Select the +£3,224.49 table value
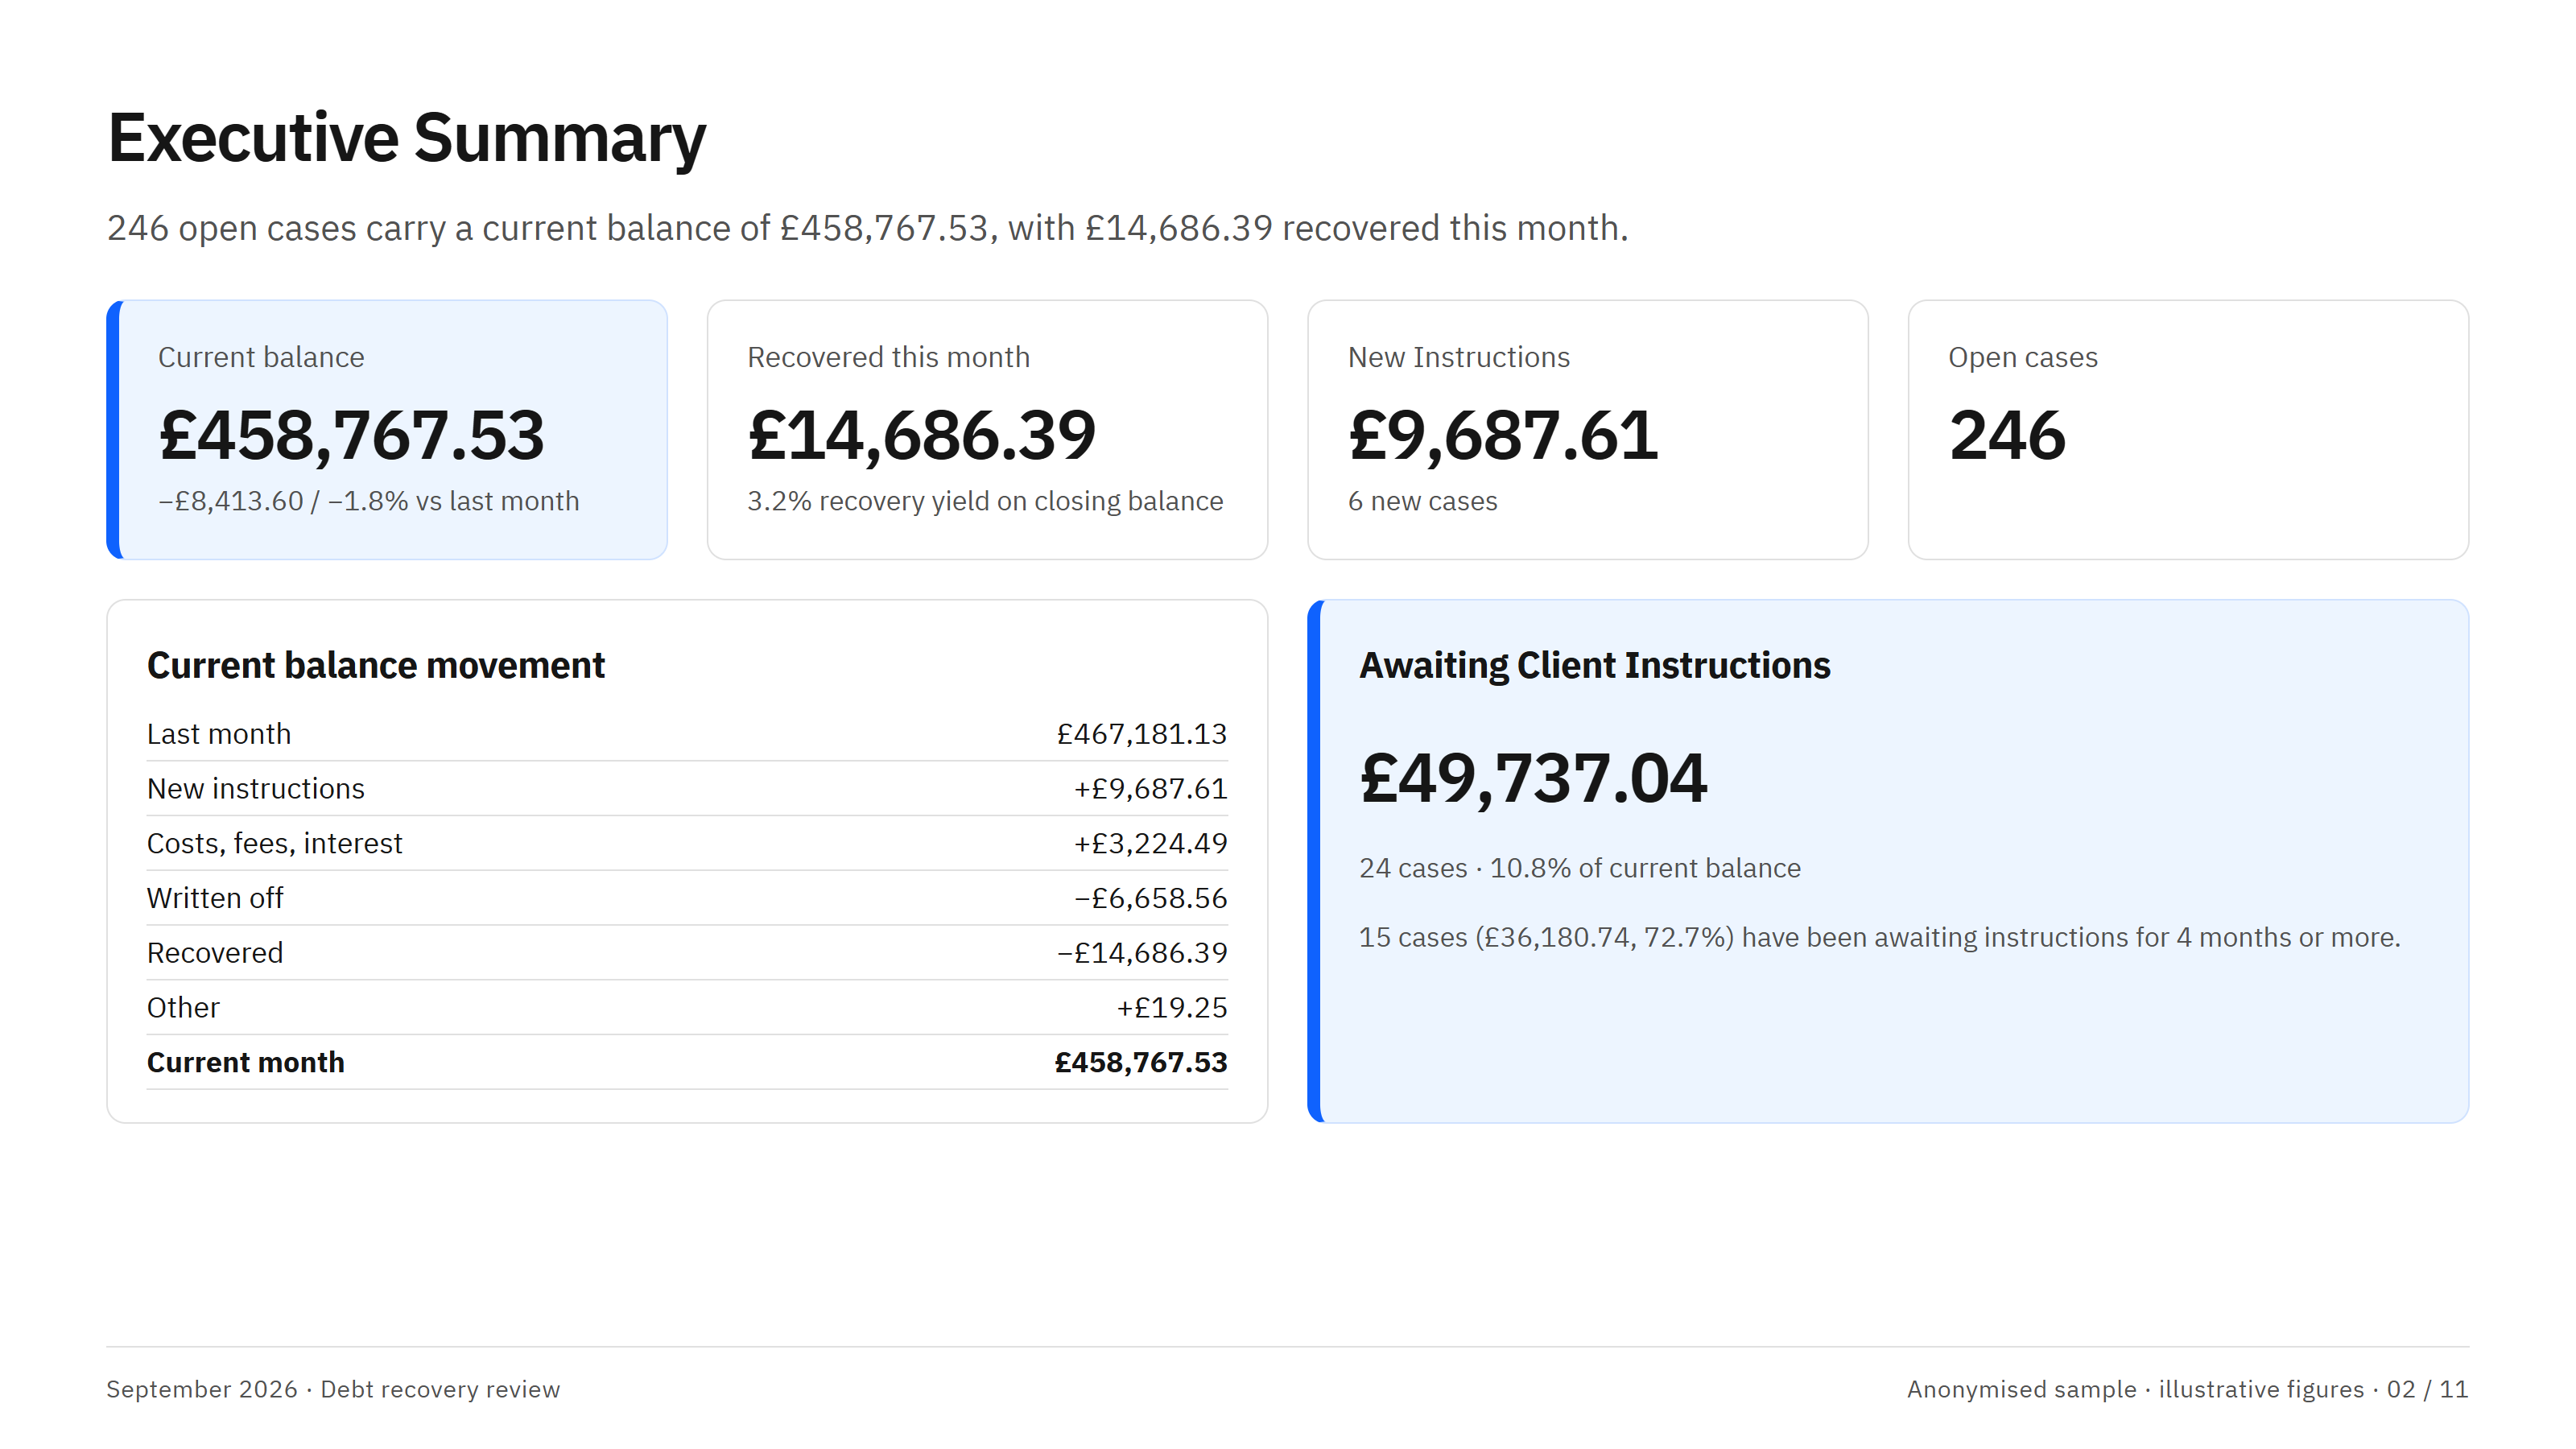Screen dimensions: 2576x1449 point(1150,843)
